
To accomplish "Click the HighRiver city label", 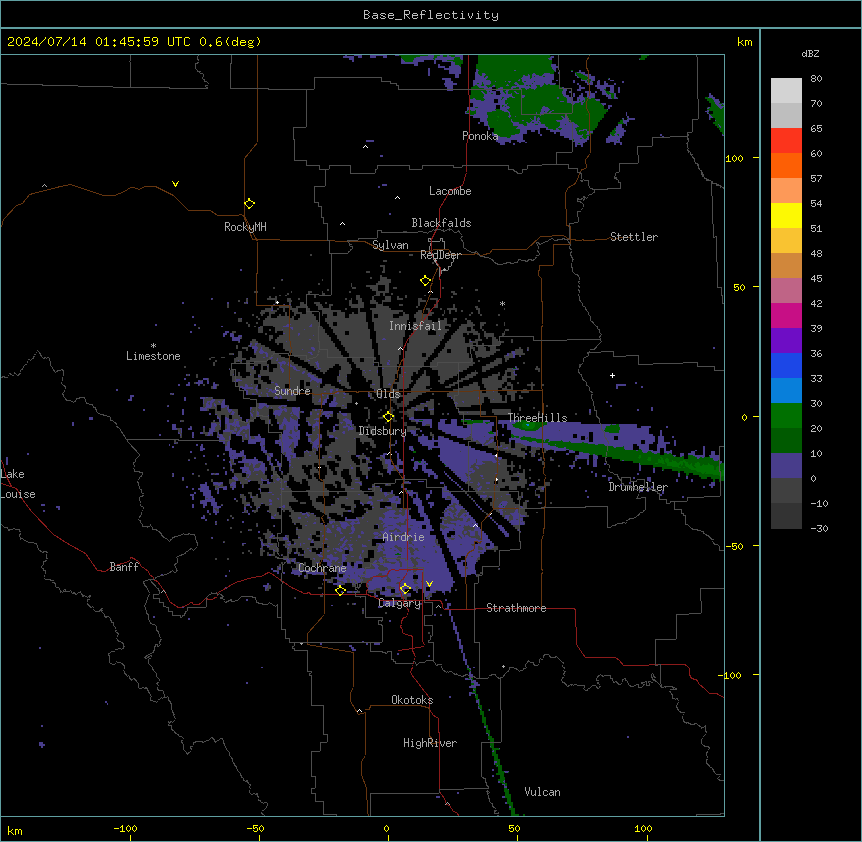I will pyautogui.click(x=430, y=743).
